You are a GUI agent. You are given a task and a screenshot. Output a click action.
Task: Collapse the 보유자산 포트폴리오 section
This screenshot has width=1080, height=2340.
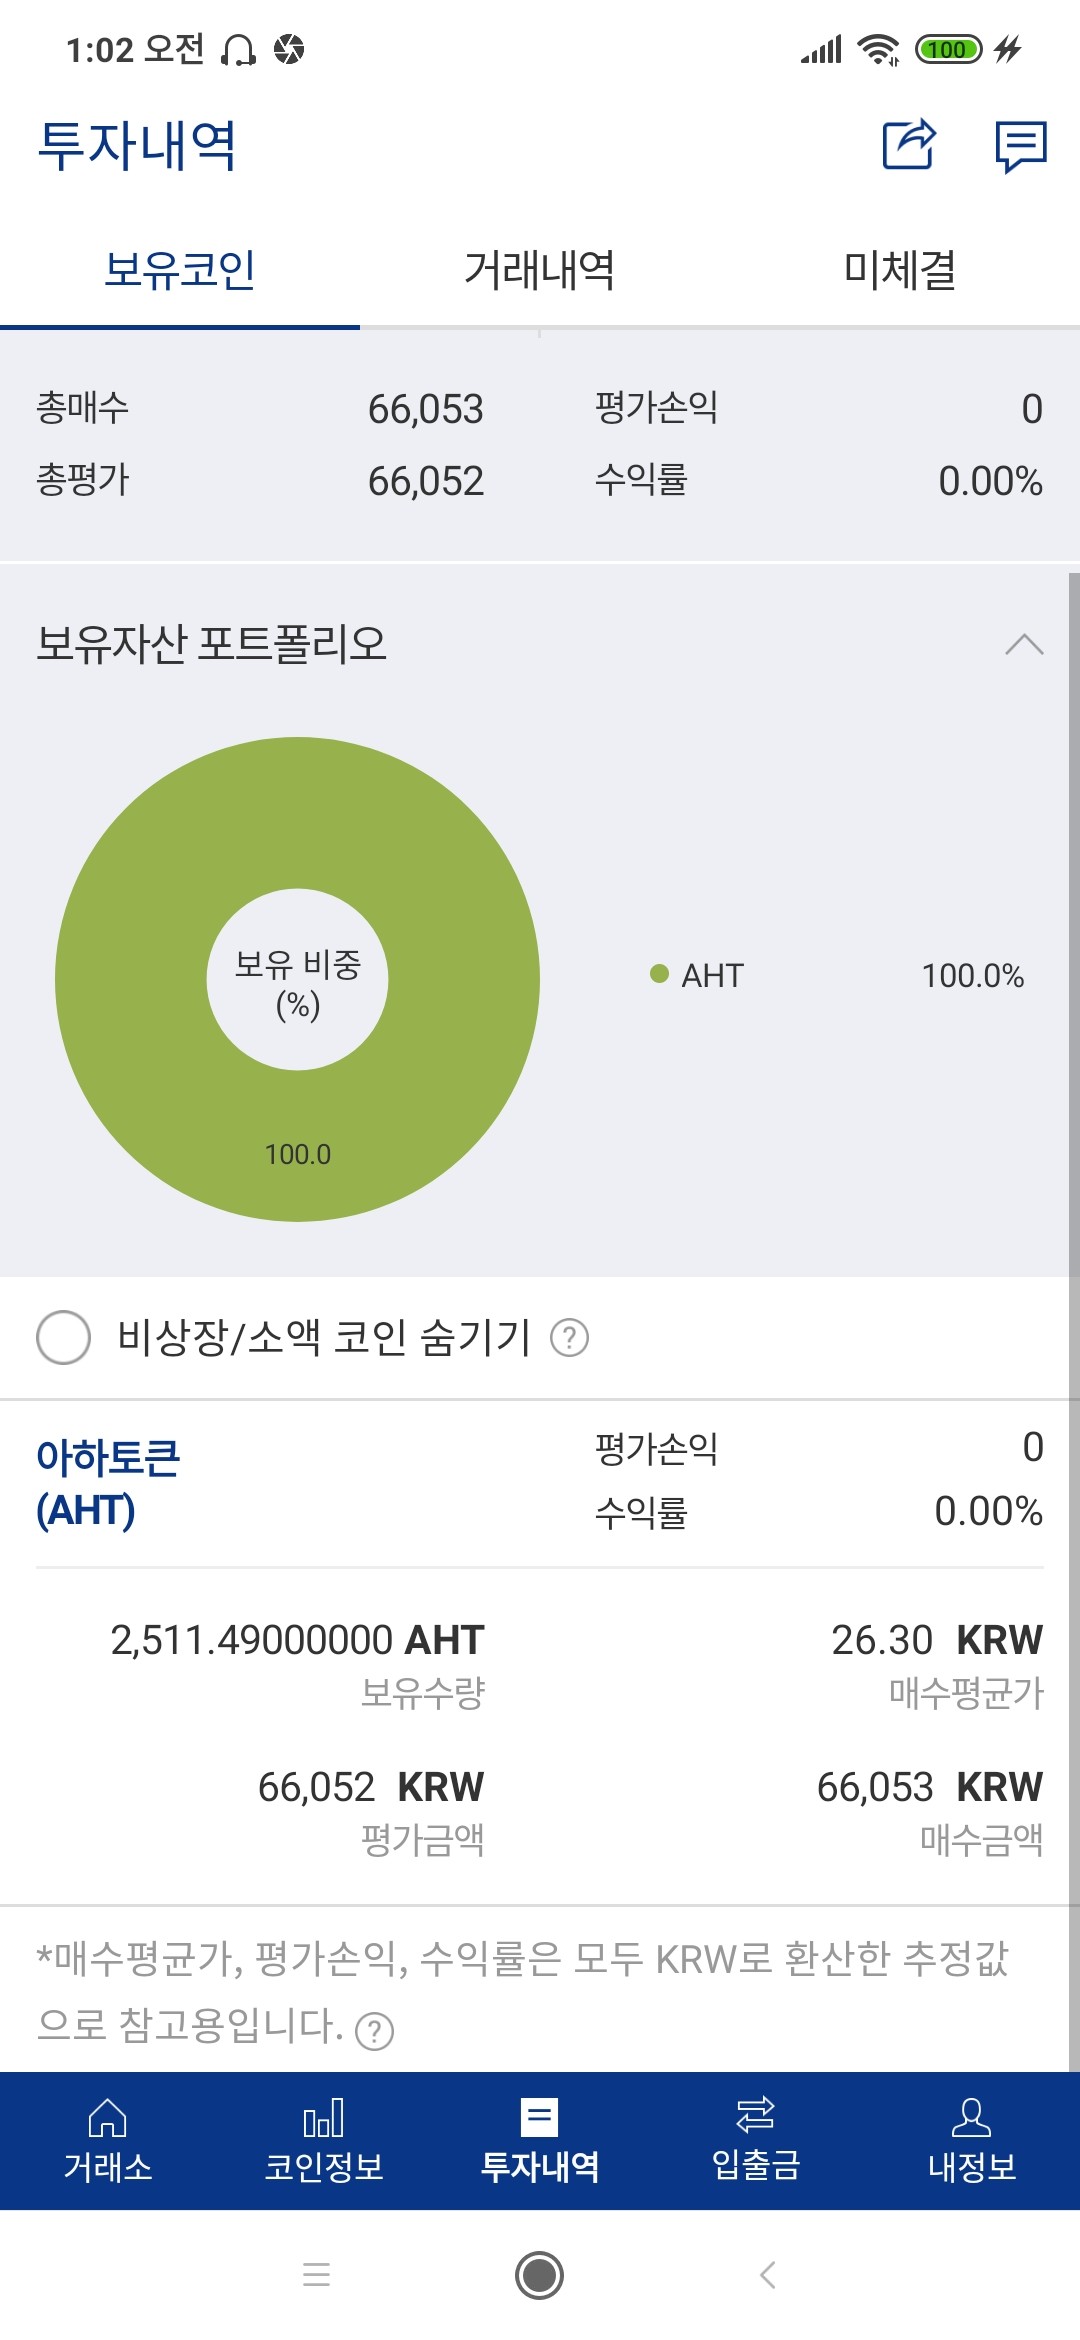(1024, 644)
